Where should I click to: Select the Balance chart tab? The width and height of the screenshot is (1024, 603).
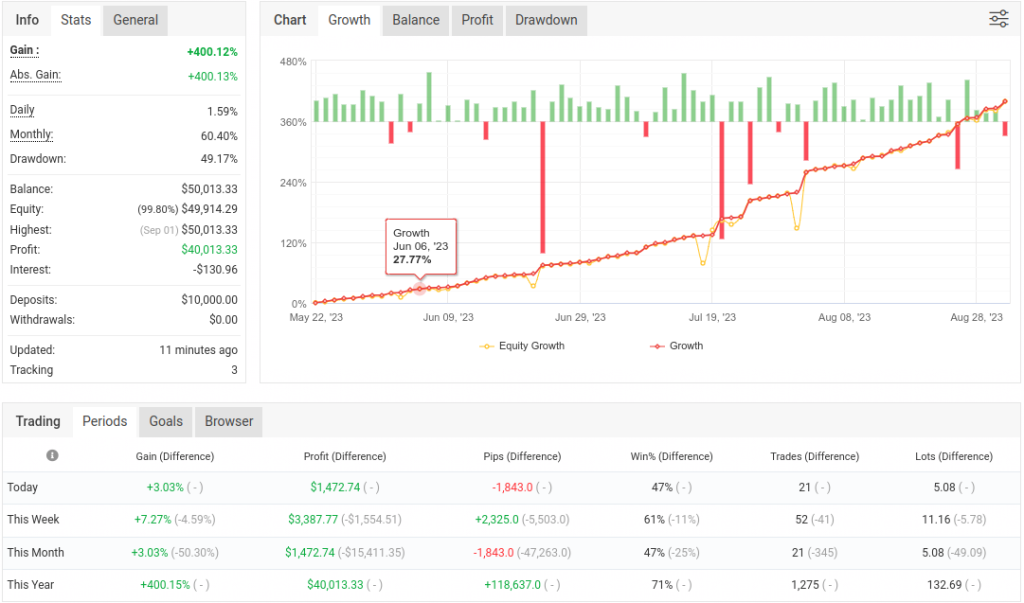tap(415, 20)
